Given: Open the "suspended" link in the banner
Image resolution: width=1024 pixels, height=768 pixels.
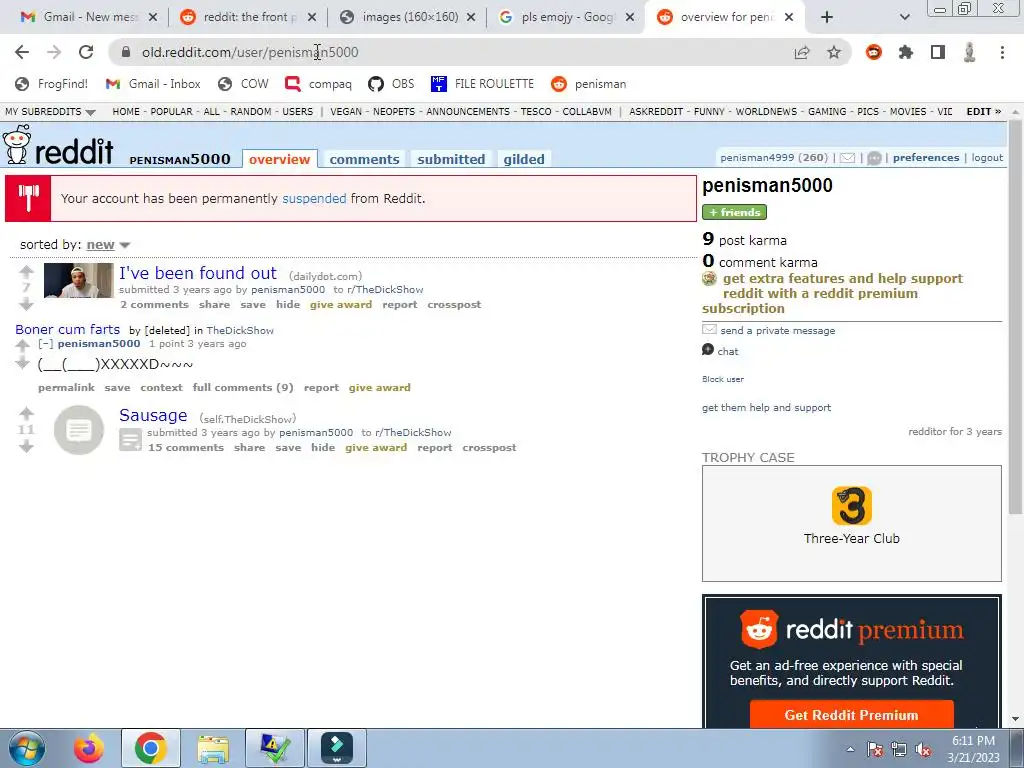Looking at the screenshot, I should [x=314, y=199].
